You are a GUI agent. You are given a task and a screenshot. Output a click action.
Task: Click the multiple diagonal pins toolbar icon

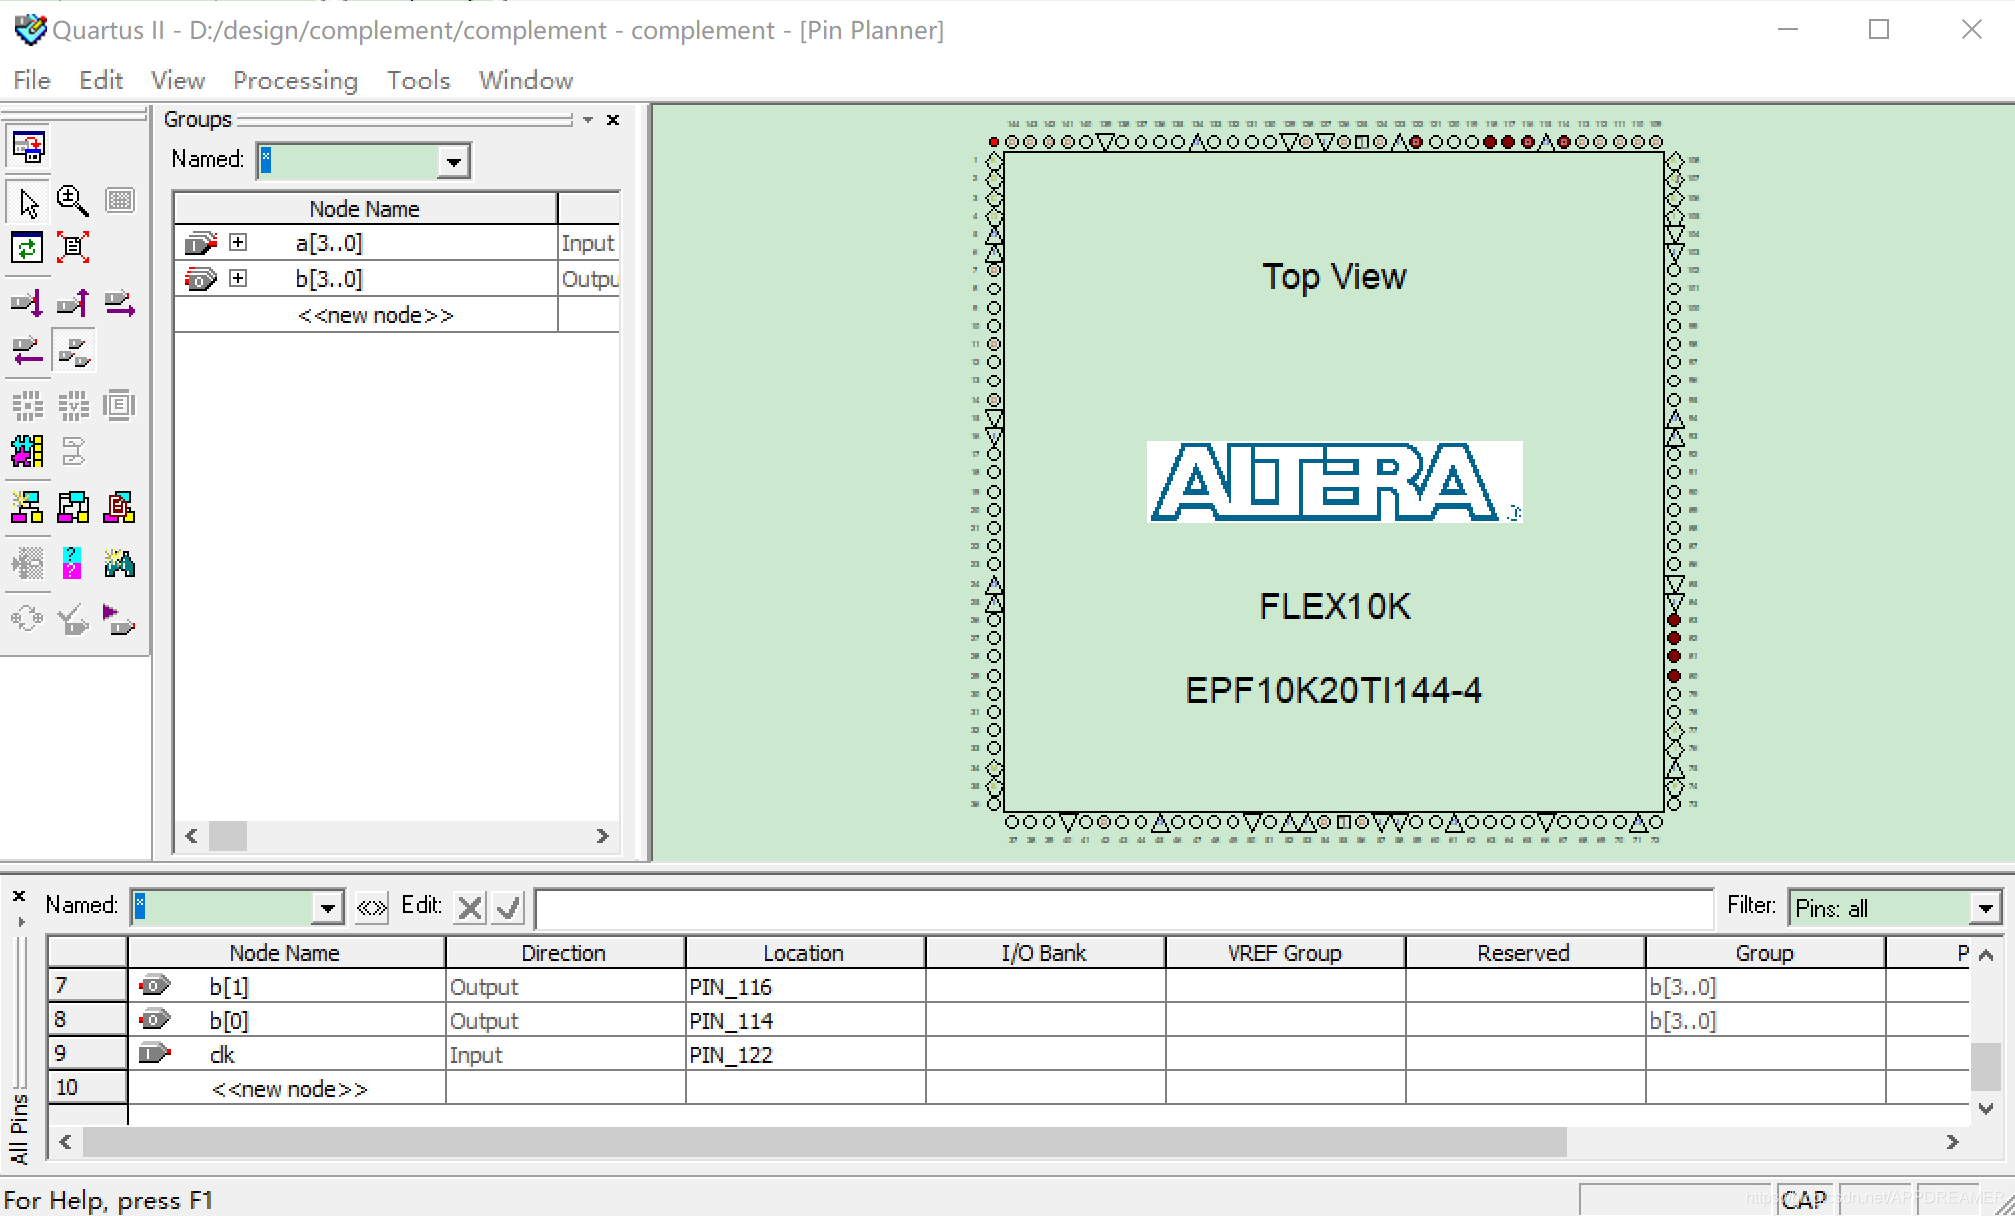click(x=73, y=350)
